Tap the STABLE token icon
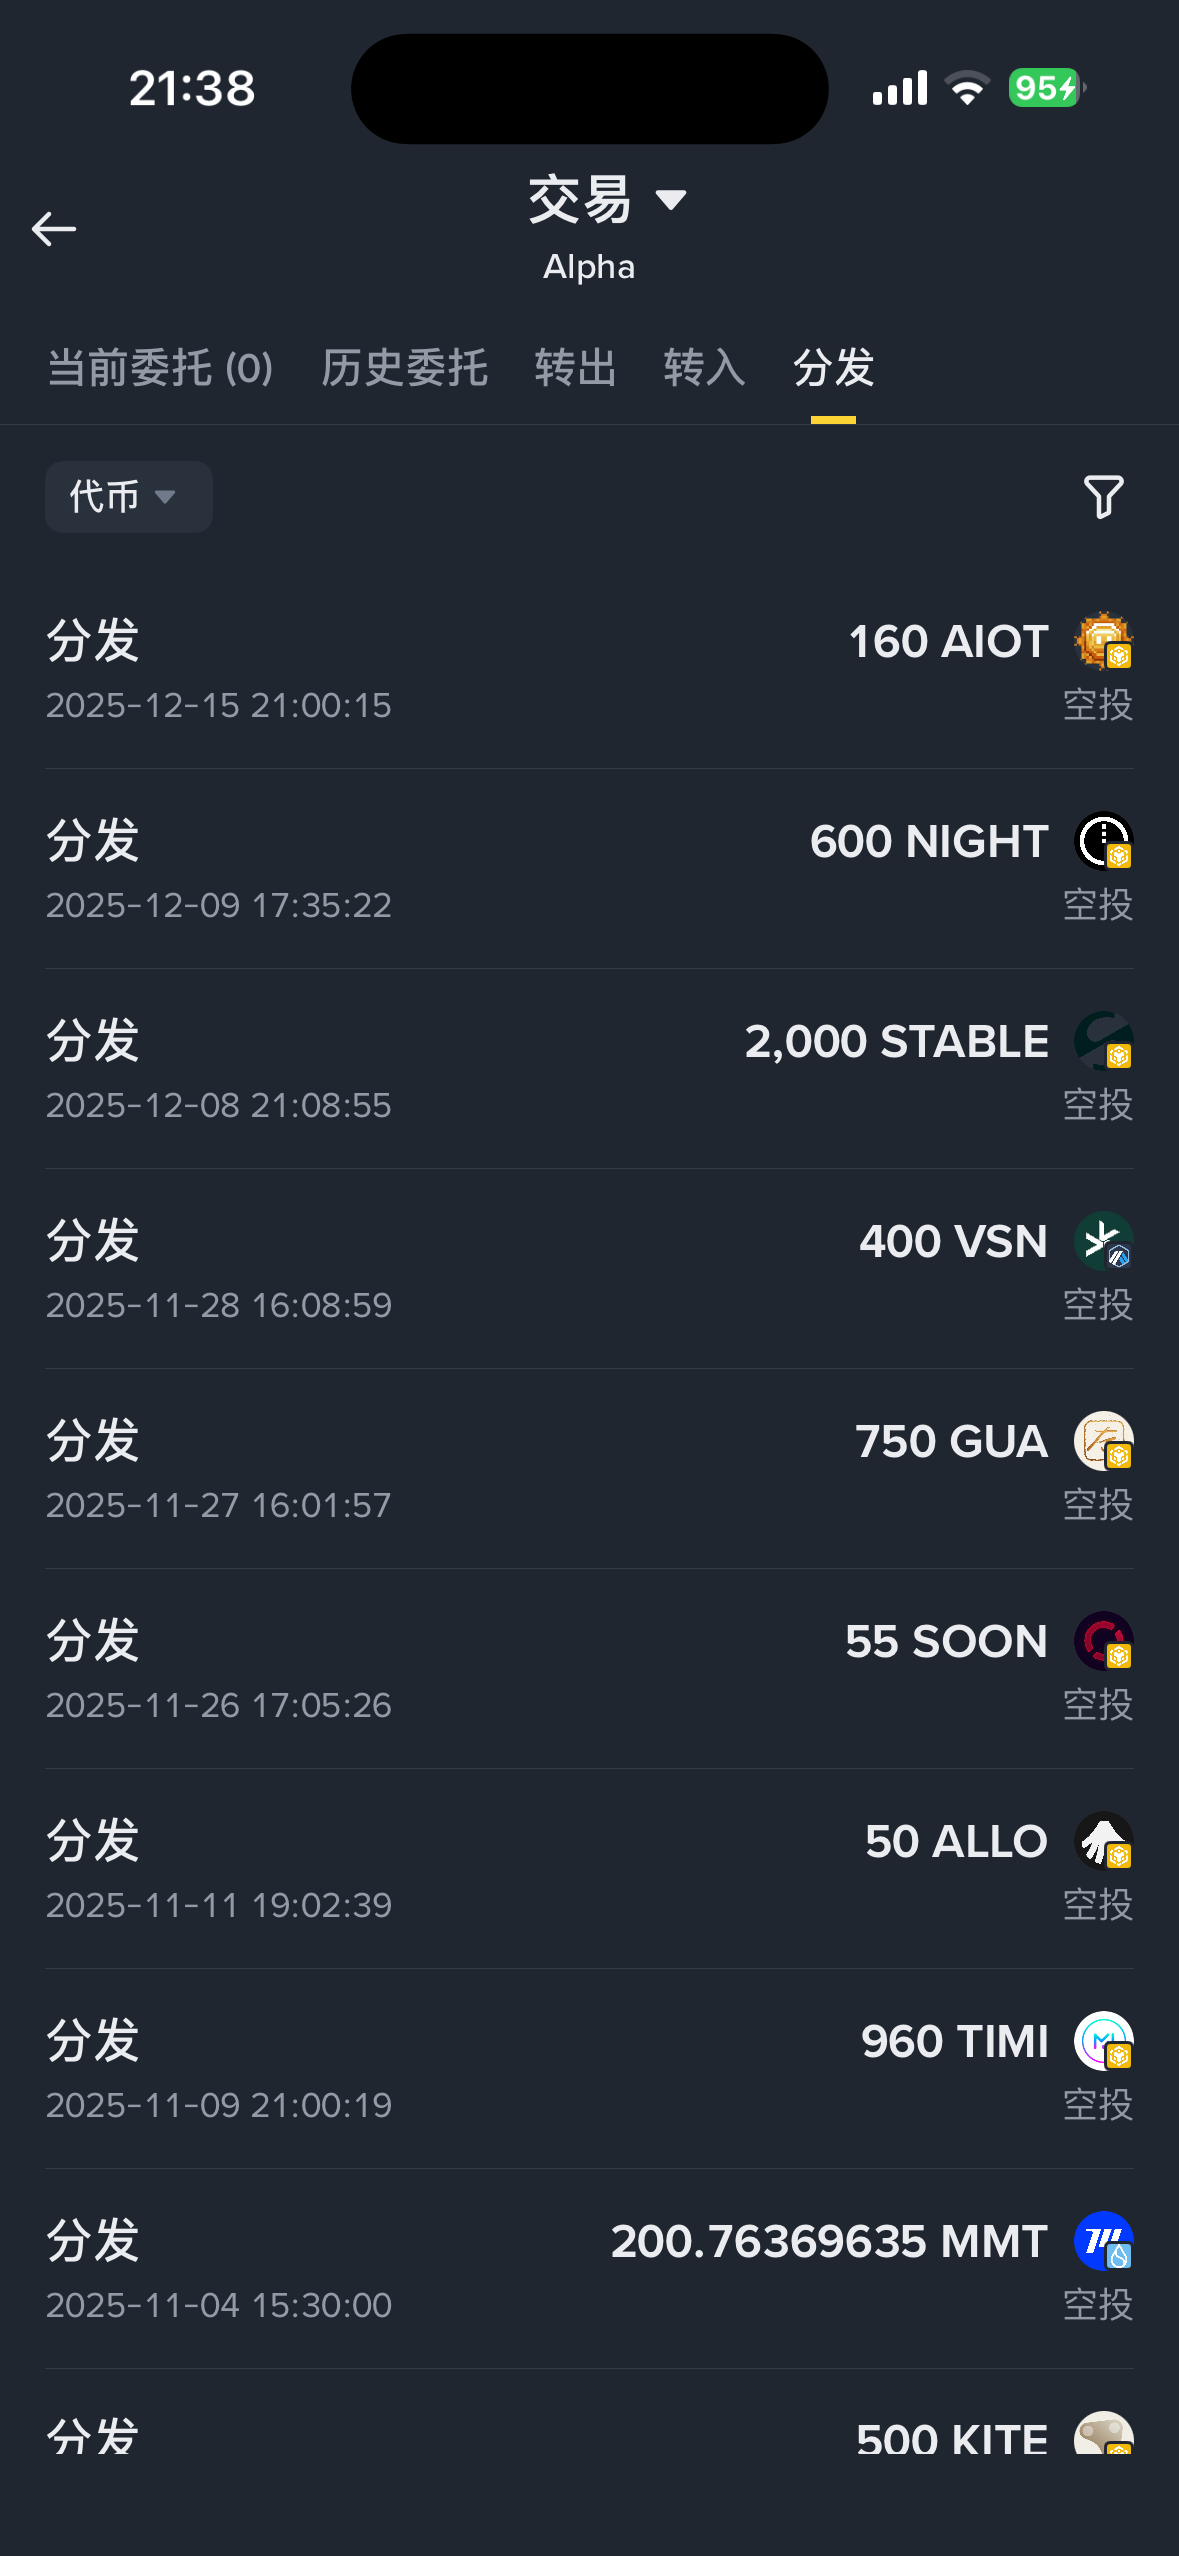The image size is (1179, 2556). [x=1102, y=1040]
